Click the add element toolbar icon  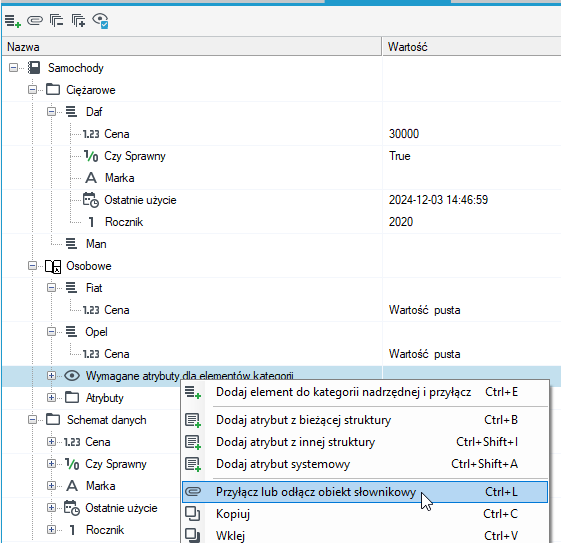(x=13, y=21)
